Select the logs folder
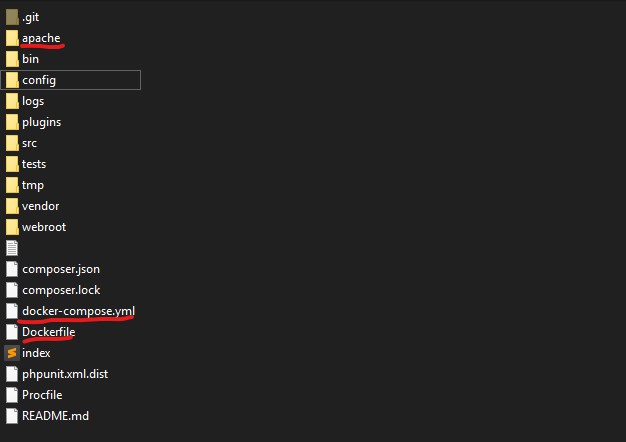The height and width of the screenshot is (442, 626). coord(32,101)
